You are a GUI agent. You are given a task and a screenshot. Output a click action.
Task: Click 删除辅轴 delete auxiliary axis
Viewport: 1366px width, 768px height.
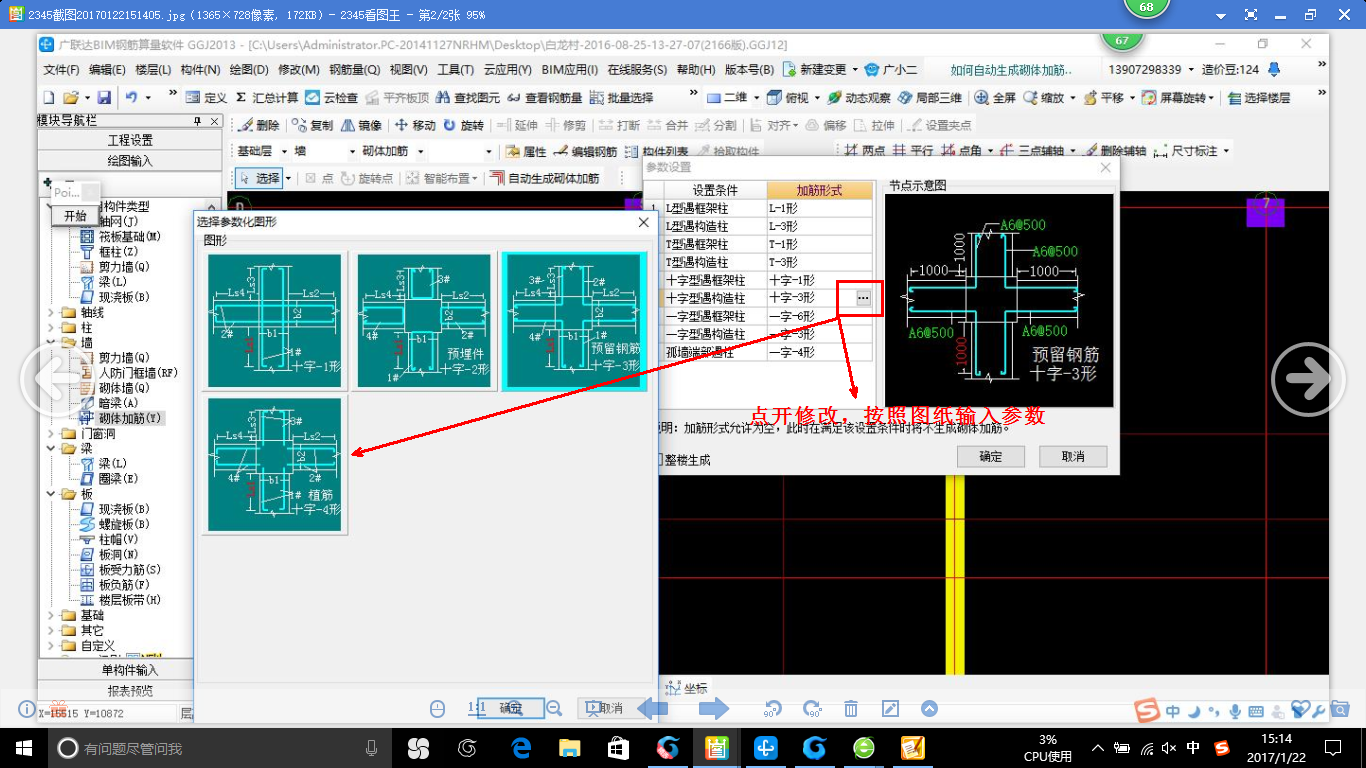pos(1114,151)
